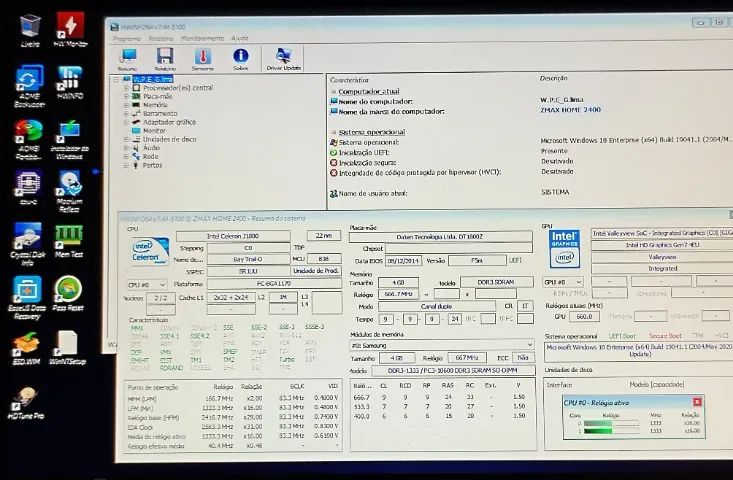Viewport: 733px width, 480px height.
Task: Click the Computador atual heading
Action: [x=369, y=92]
